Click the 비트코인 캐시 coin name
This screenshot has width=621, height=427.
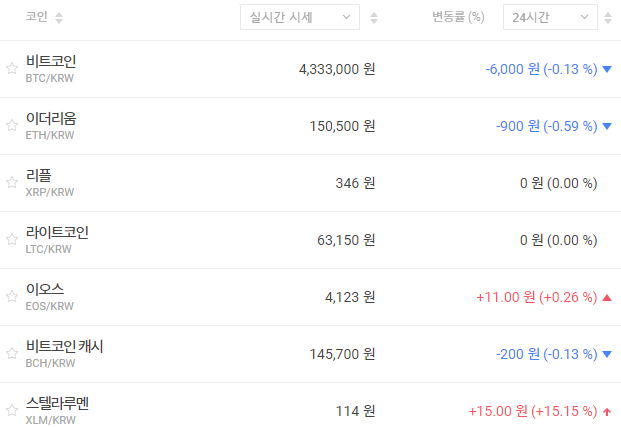click(65, 347)
